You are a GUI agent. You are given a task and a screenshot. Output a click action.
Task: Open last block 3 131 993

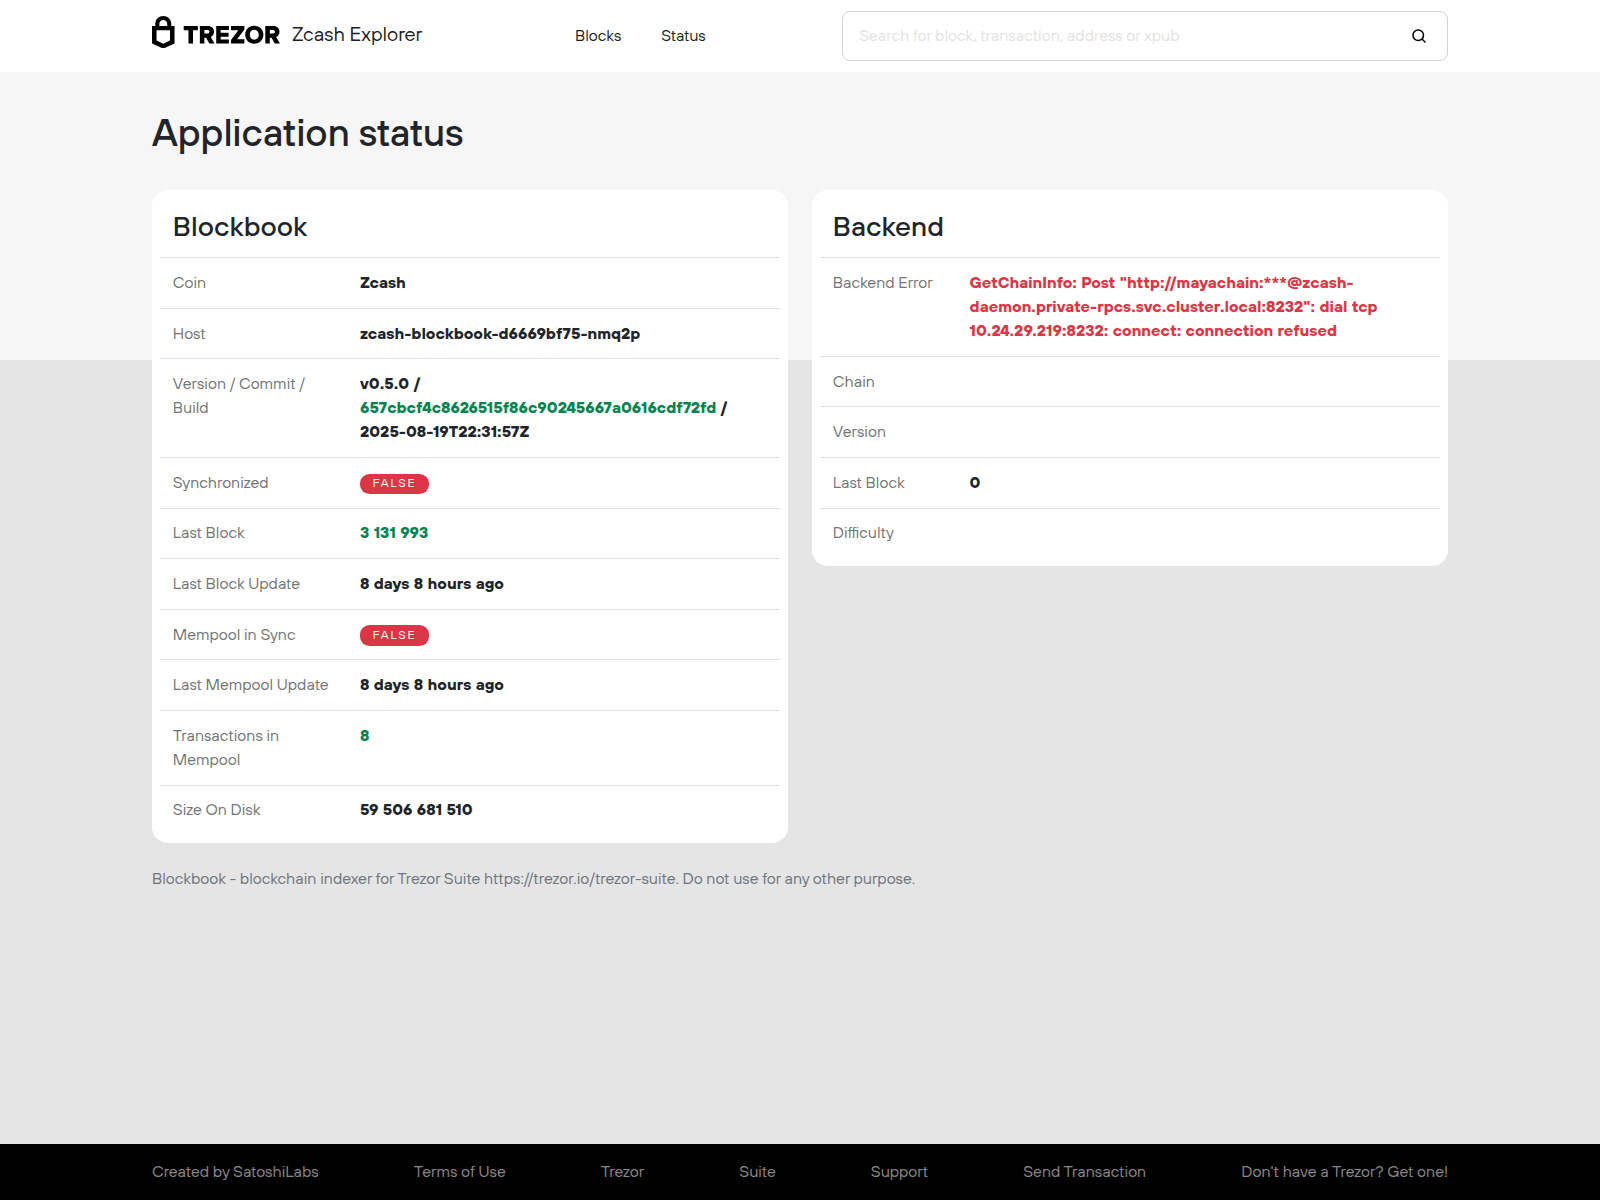point(394,533)
